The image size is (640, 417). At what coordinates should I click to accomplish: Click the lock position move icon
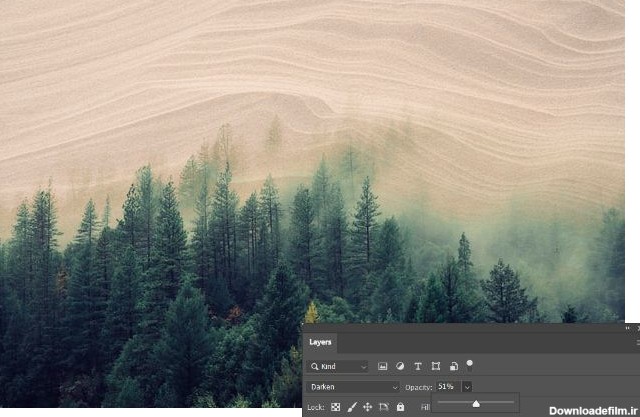point(368,407)
